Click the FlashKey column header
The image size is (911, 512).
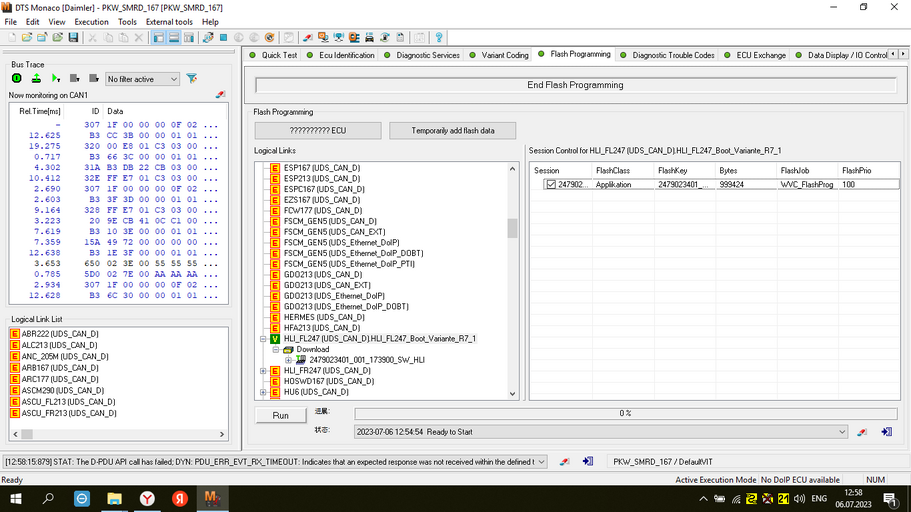click(685, 170)
